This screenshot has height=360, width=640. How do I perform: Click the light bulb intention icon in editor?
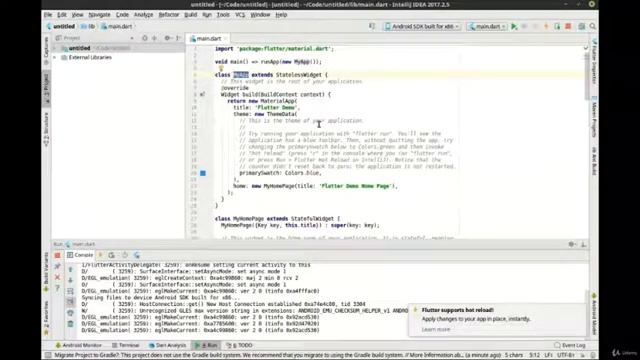(x=221, y=69)
